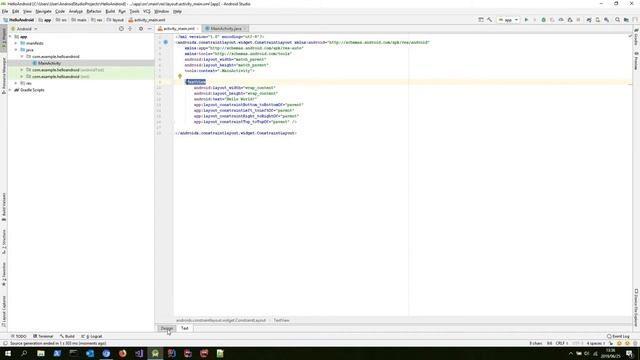Collapse the java folder
640x360 pixels.
[x=16, y=50]
